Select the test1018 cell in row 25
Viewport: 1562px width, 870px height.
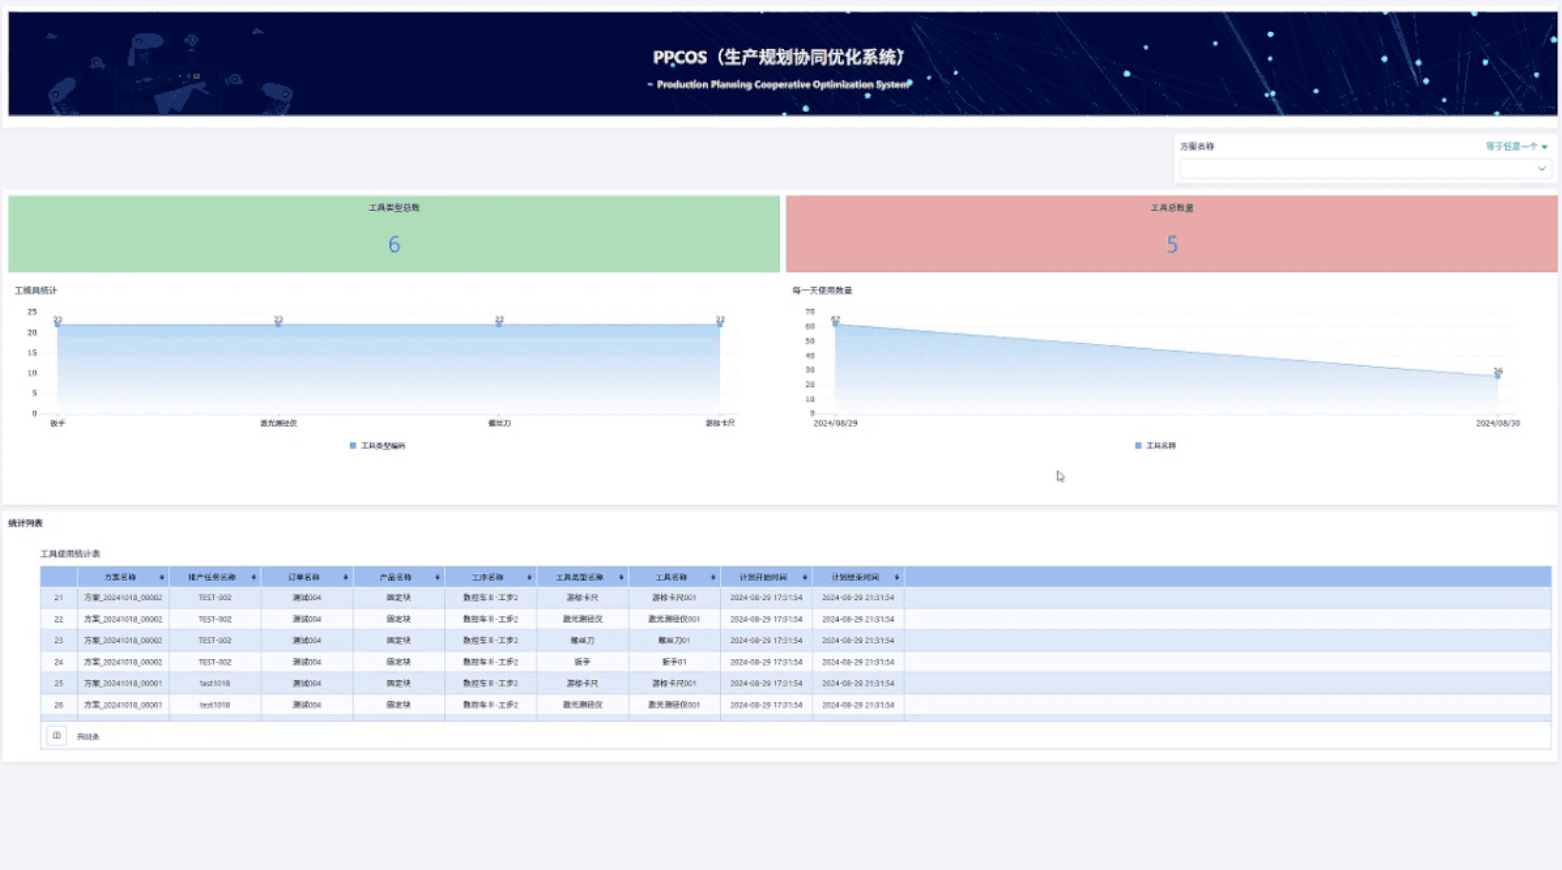point(215,684)
